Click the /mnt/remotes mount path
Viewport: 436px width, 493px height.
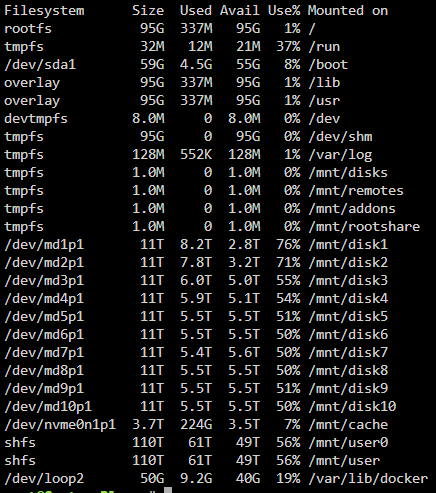point(356,191)
